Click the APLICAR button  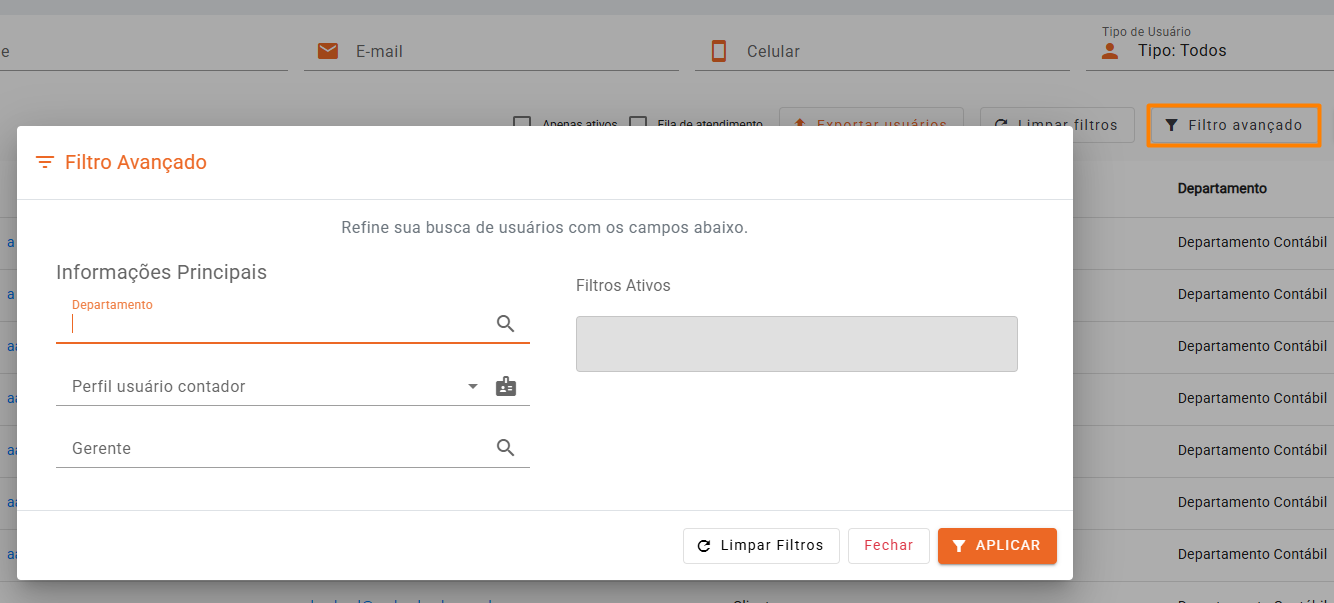coord(997,546)
